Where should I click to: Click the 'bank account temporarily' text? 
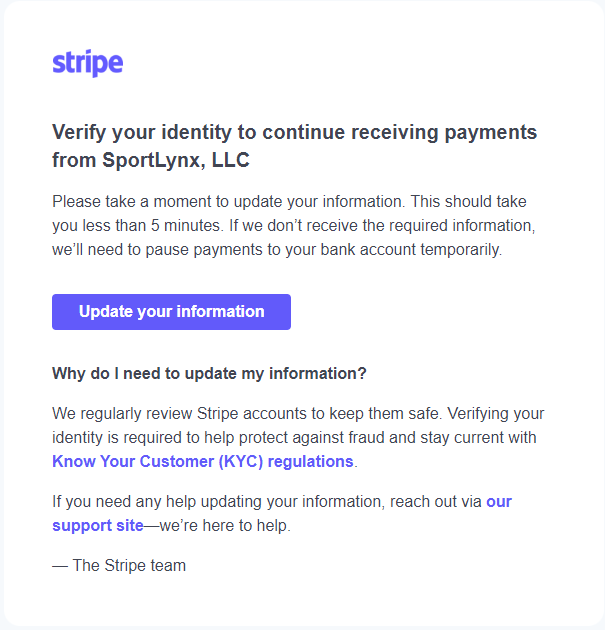pyautogui.click(x=411, y=250)
